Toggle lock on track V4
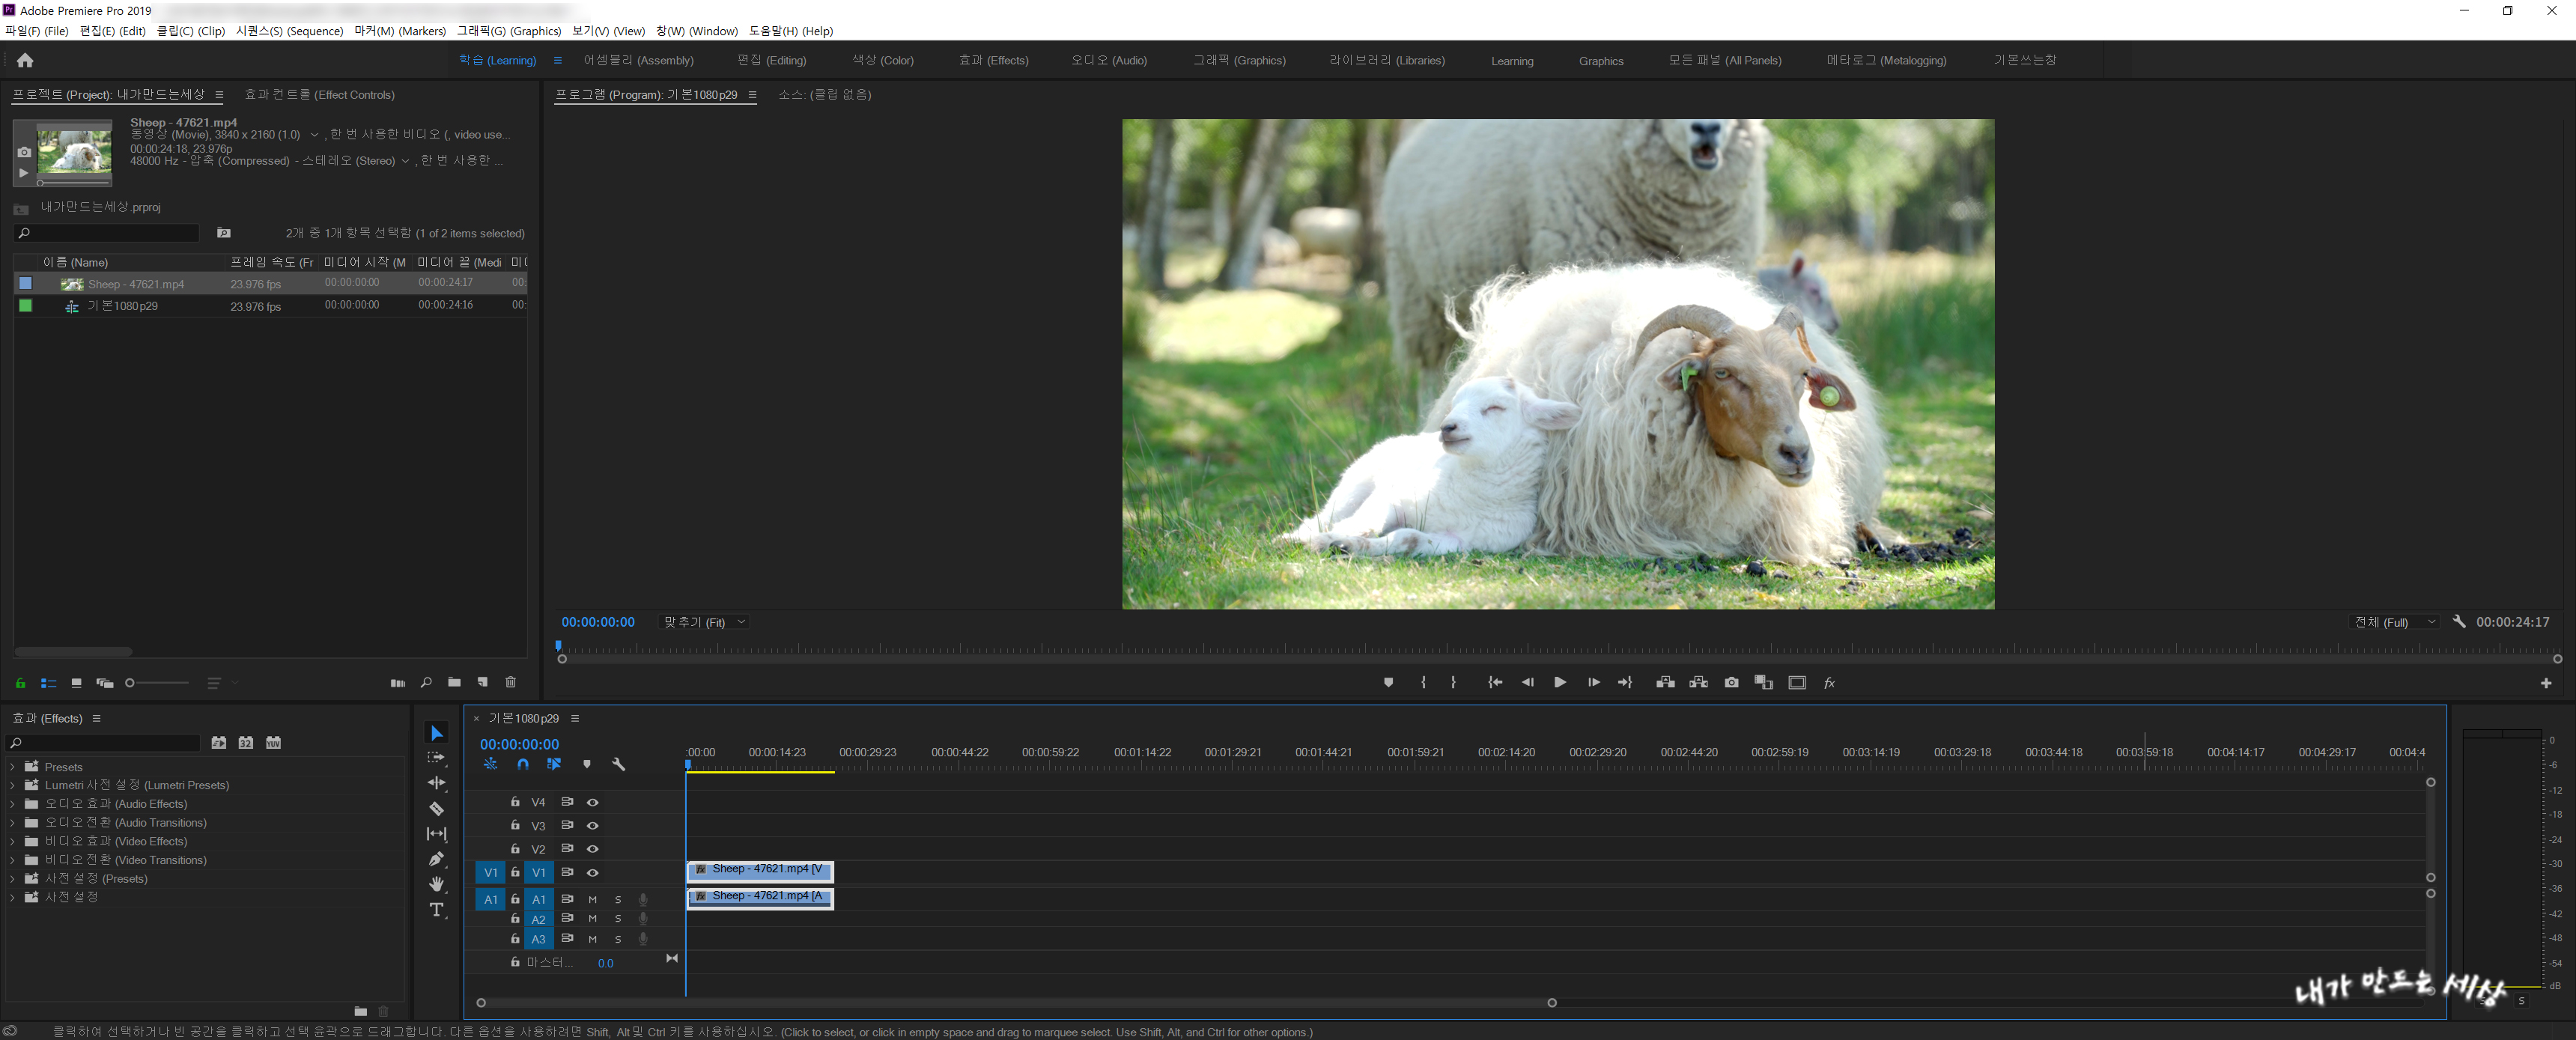The image size is (2576, 1040). [515, 802]
